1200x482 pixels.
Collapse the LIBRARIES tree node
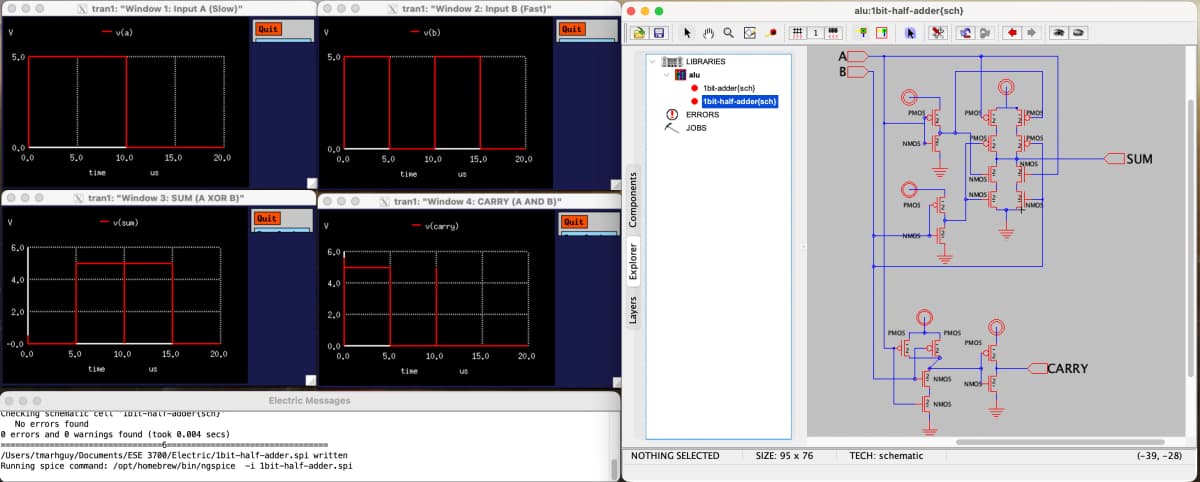[652, 62]
